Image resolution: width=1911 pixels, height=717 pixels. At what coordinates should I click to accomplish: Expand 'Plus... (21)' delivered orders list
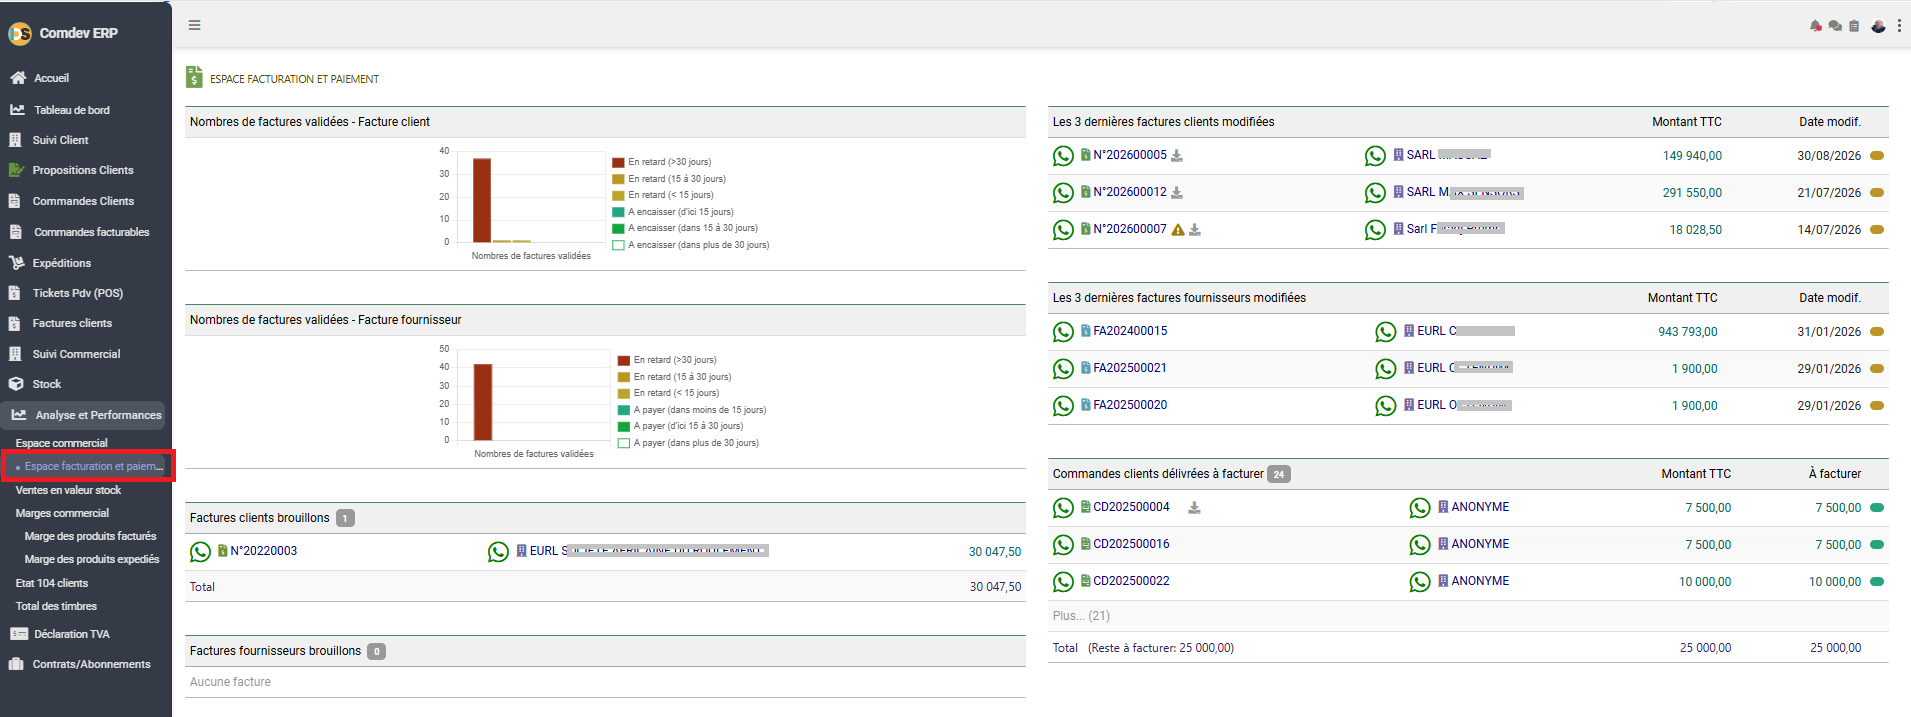(1081, 616)
